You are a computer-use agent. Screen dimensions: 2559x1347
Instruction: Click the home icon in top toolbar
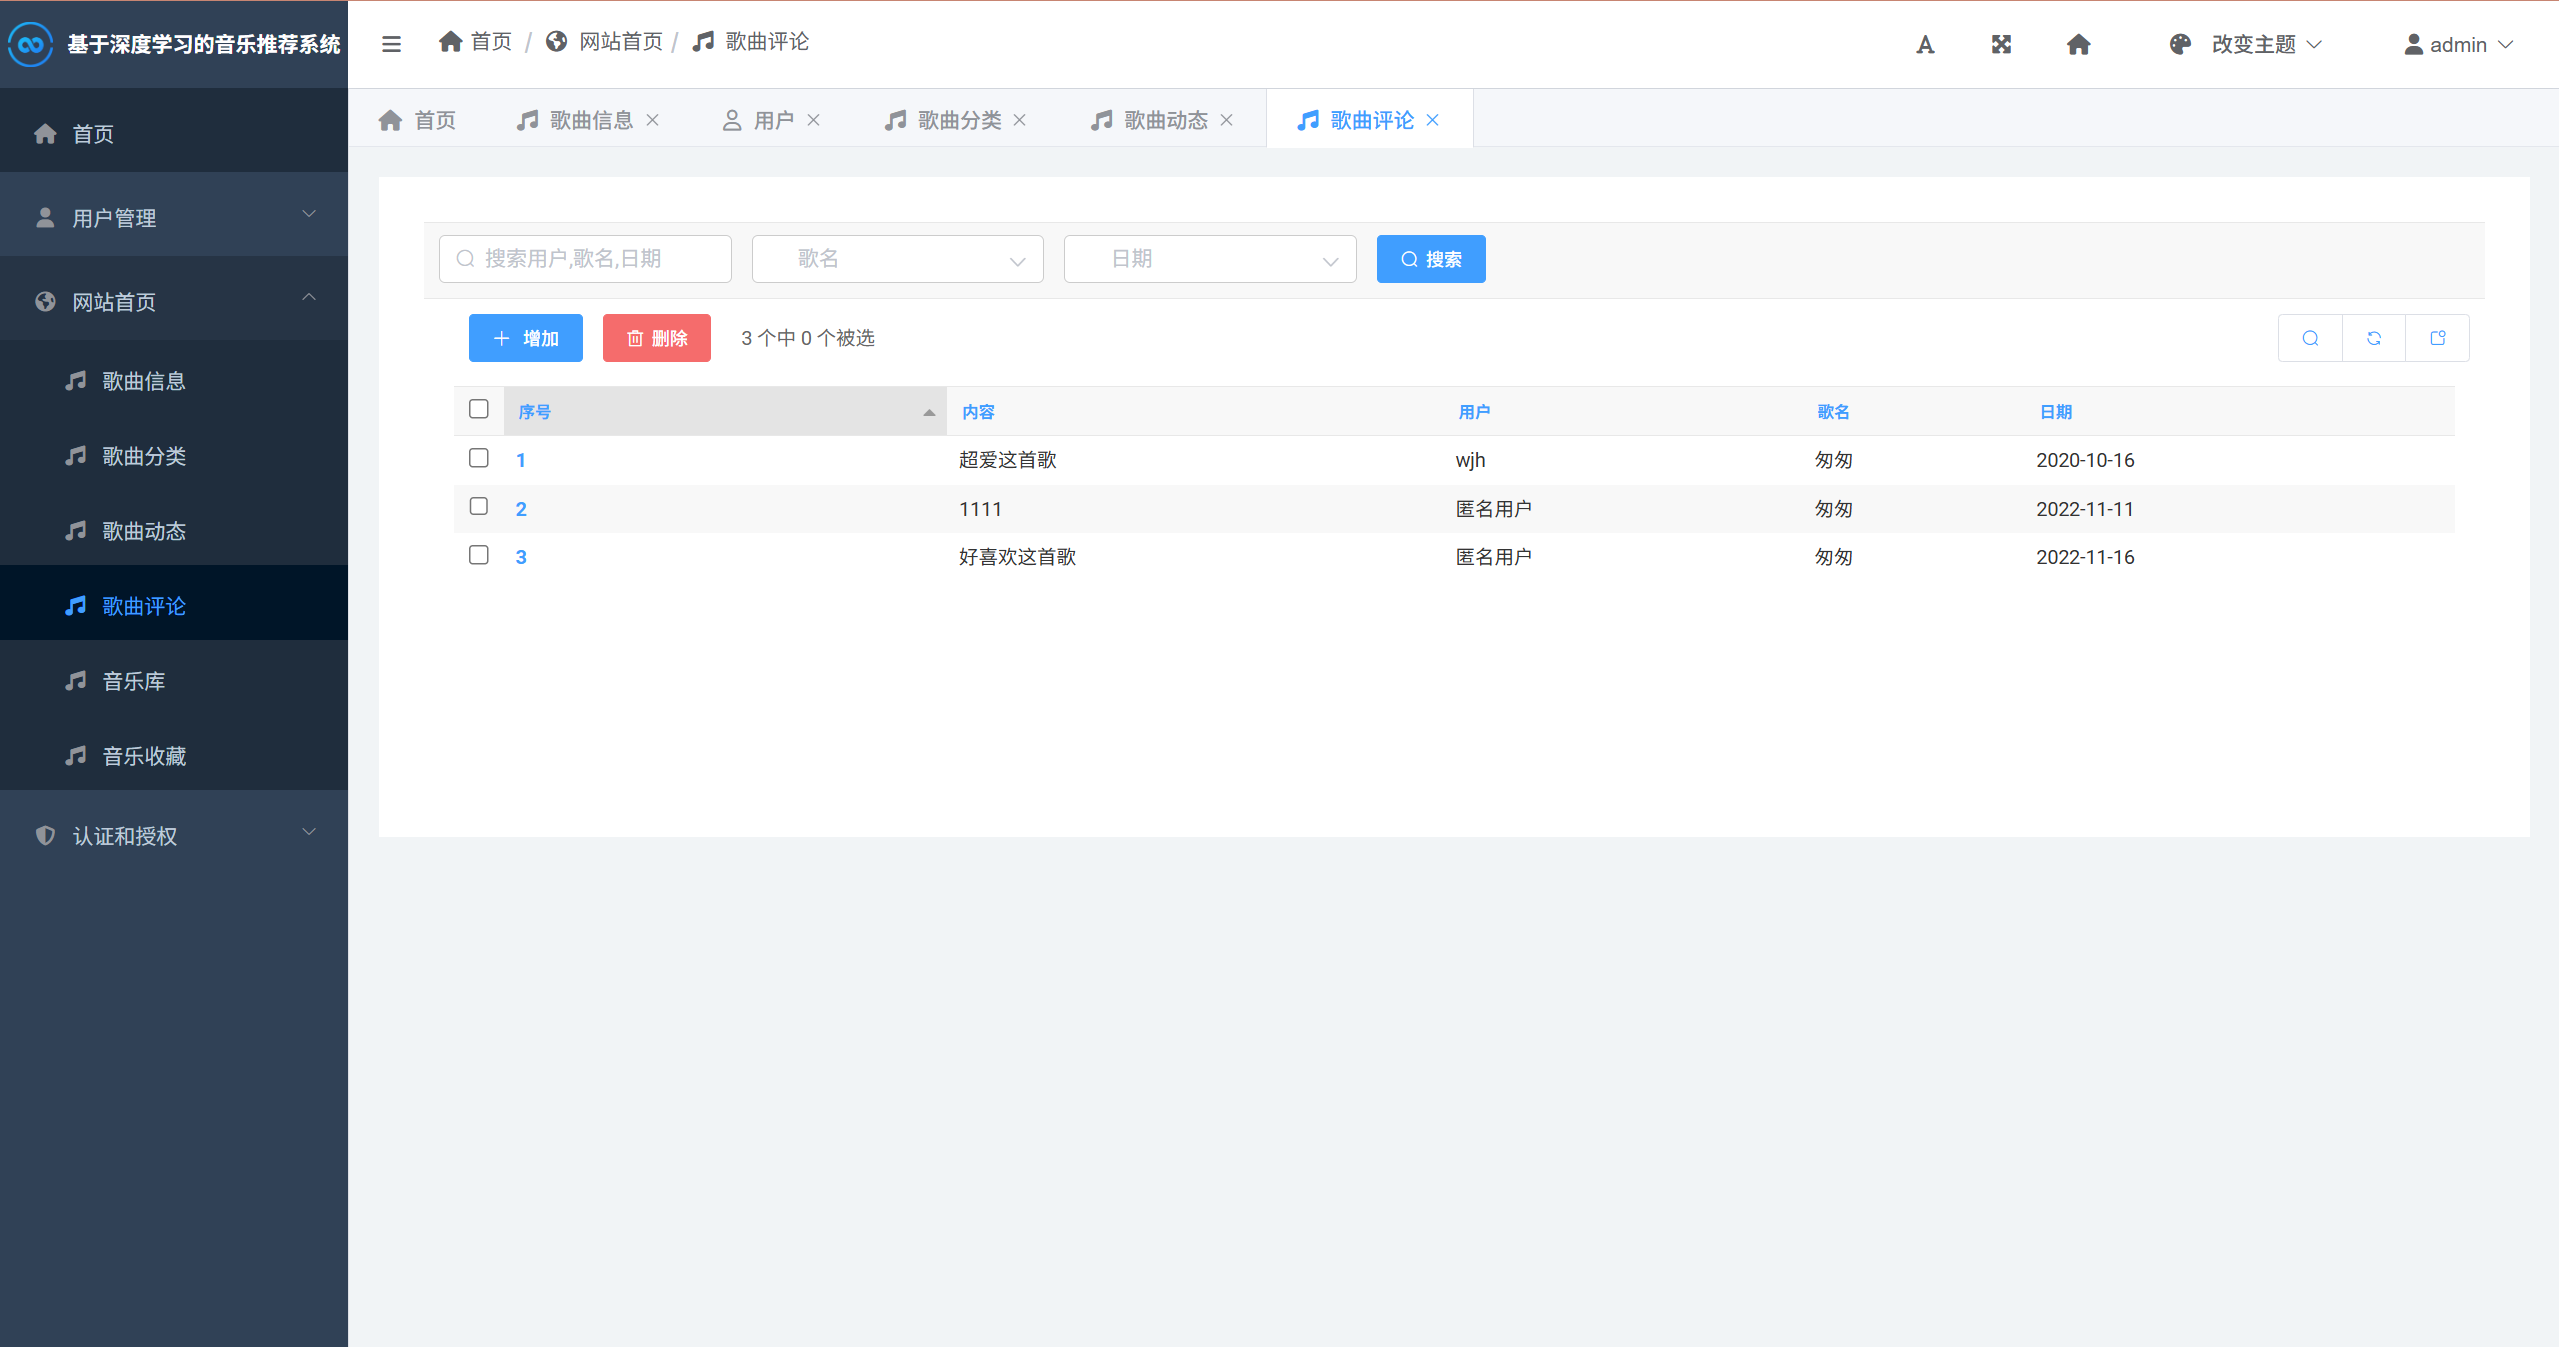point(2078,44)
